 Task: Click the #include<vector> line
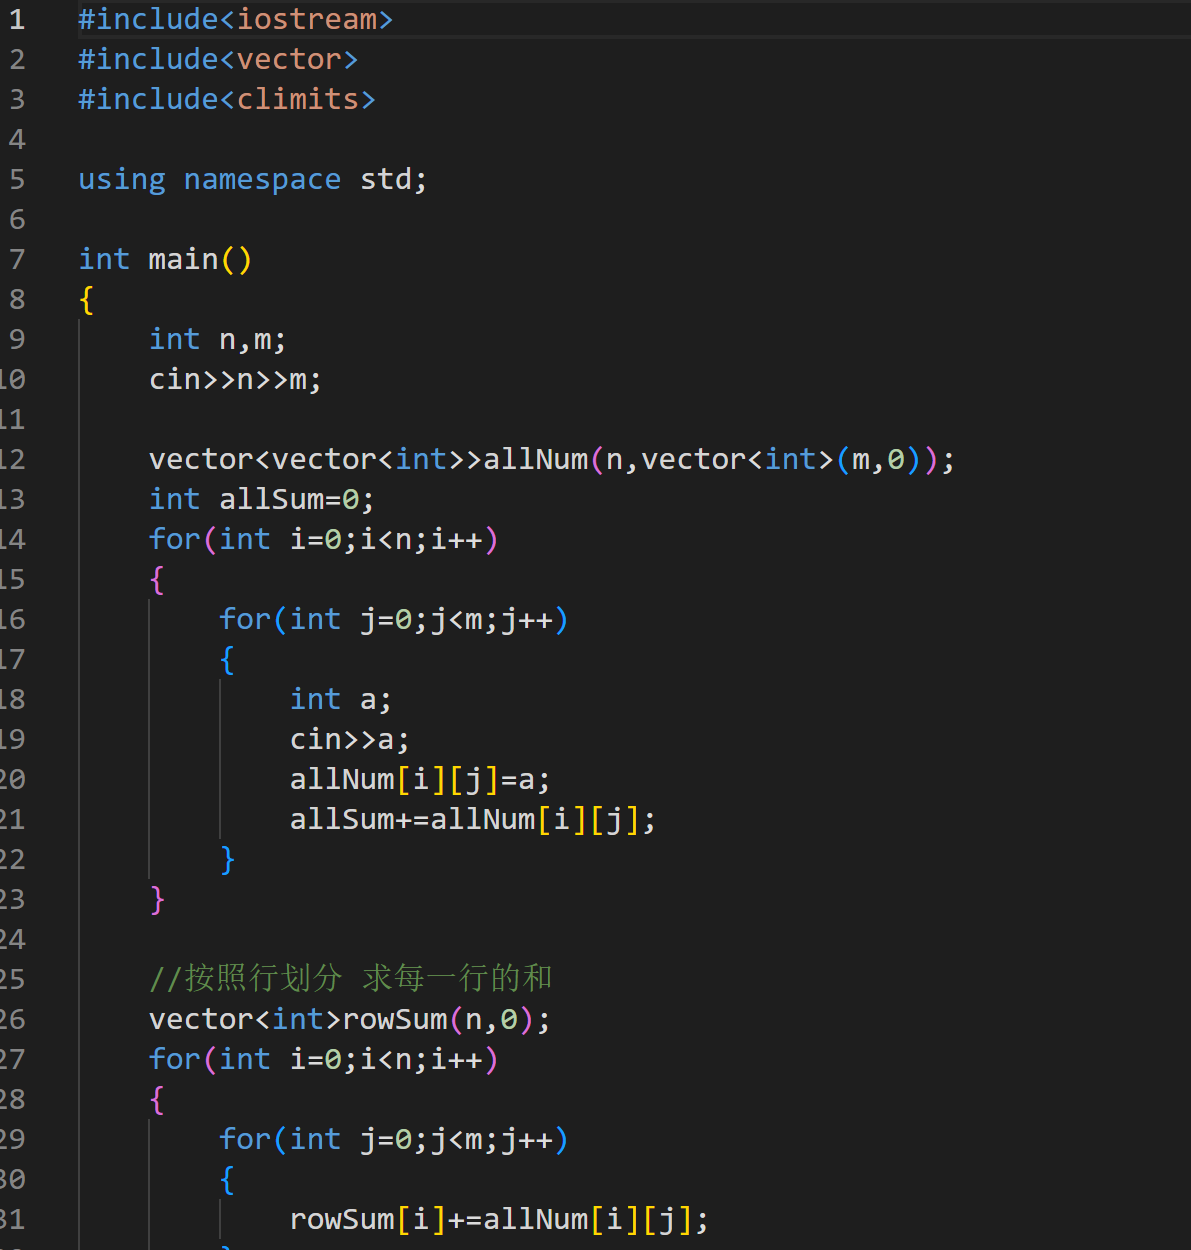(218, 59)
